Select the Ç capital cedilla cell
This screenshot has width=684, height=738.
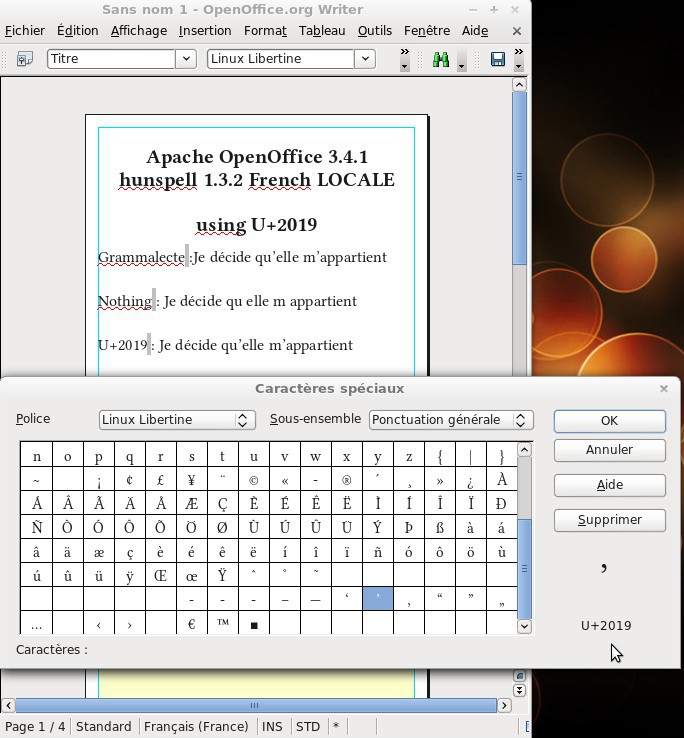pos(223,504)
